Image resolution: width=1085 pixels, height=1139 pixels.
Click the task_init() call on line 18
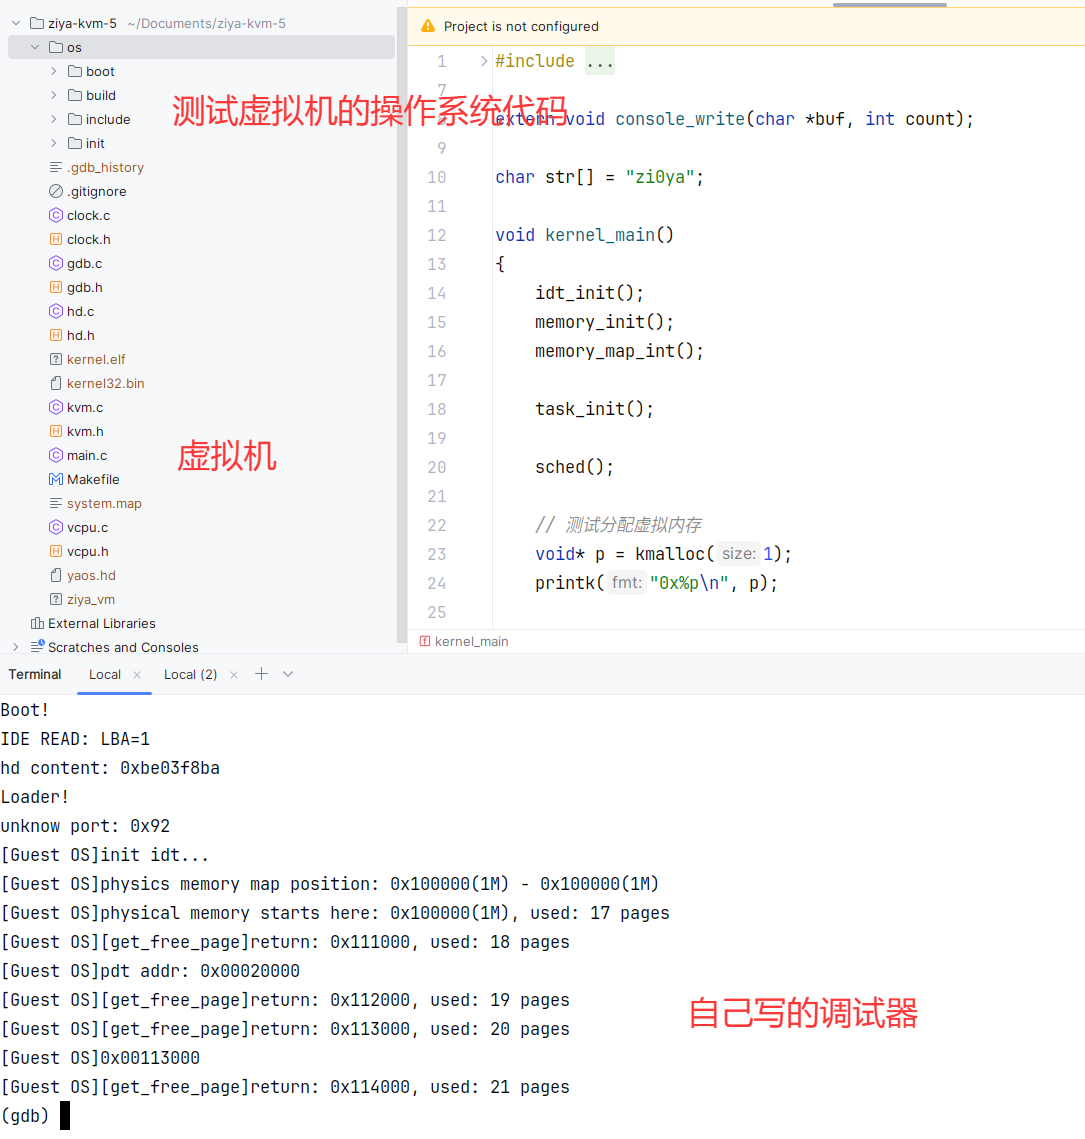(x=594, y=408)
